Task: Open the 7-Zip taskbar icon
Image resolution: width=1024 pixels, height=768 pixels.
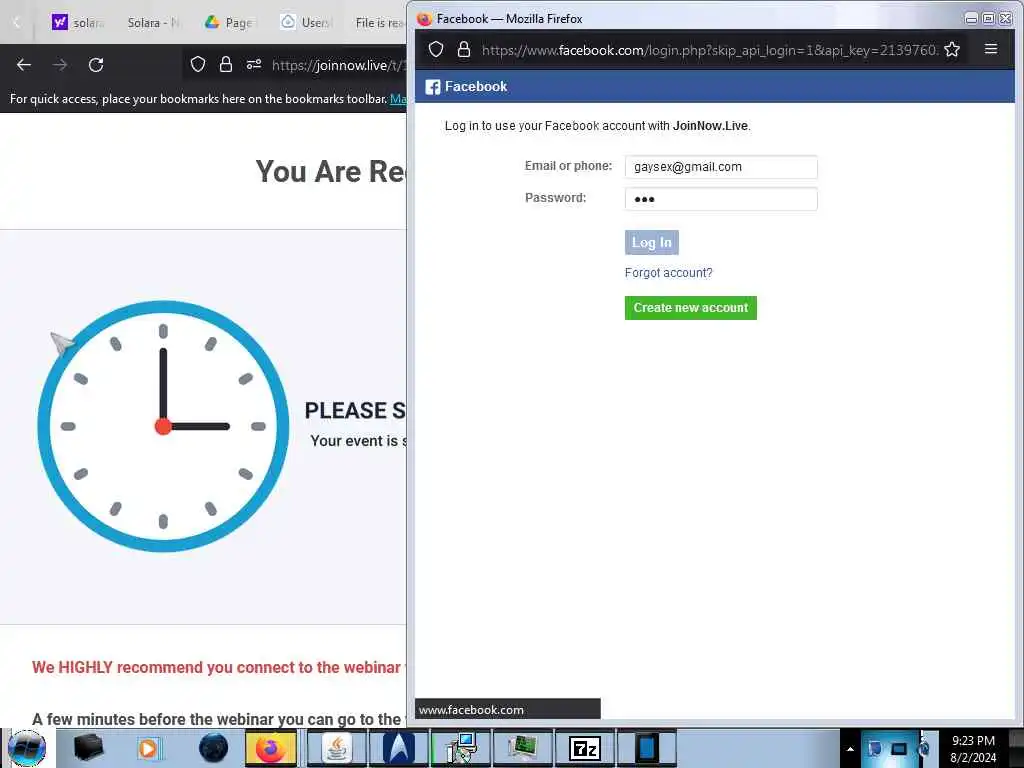Action: coord(584,748)
